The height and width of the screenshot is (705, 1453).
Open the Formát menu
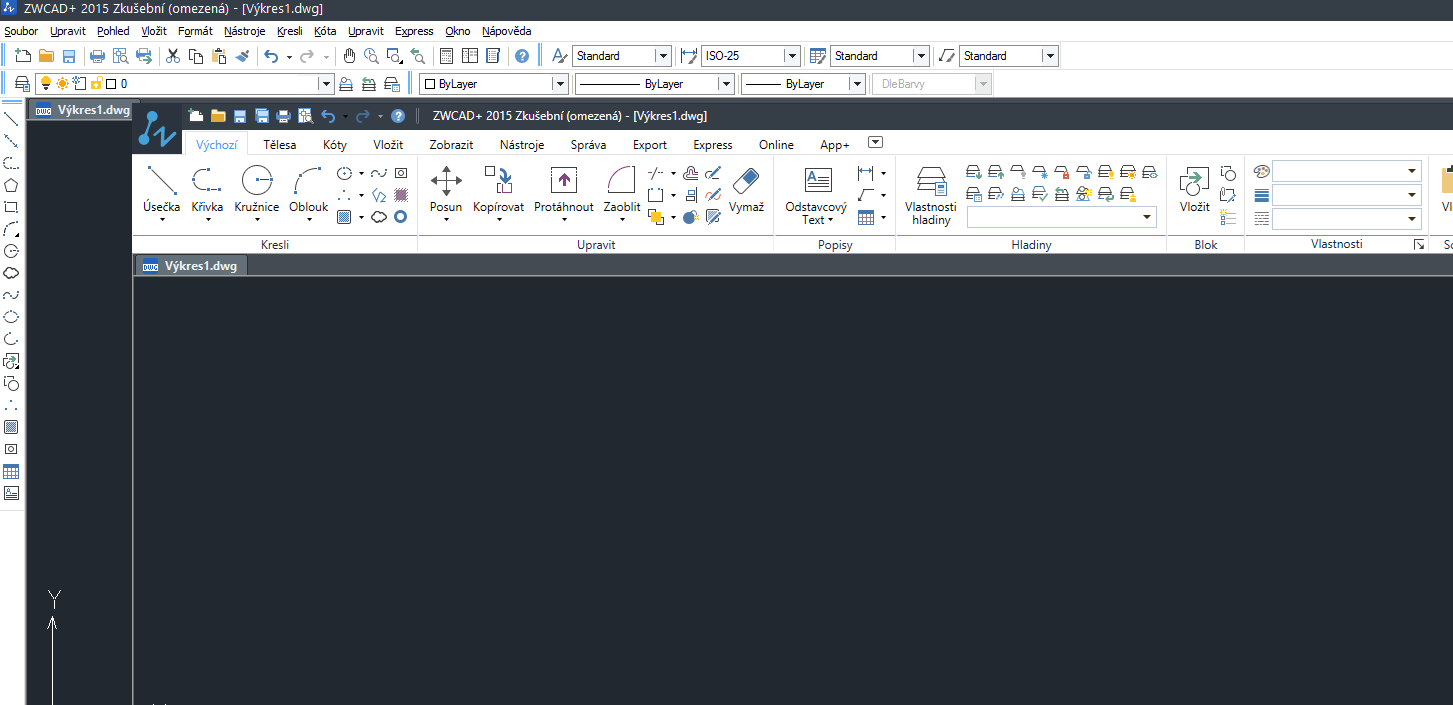pyautogui.click(x=195, y=31)
